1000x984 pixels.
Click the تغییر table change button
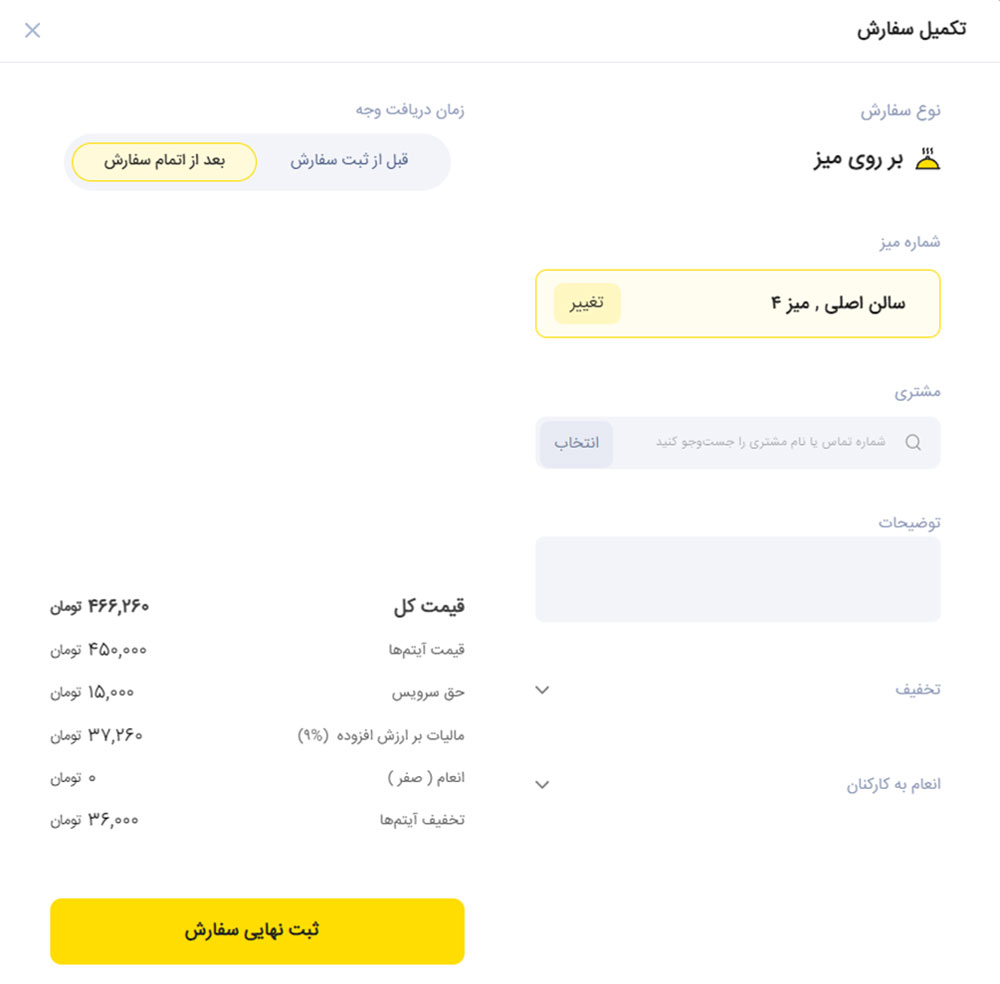tap(587, 304)
